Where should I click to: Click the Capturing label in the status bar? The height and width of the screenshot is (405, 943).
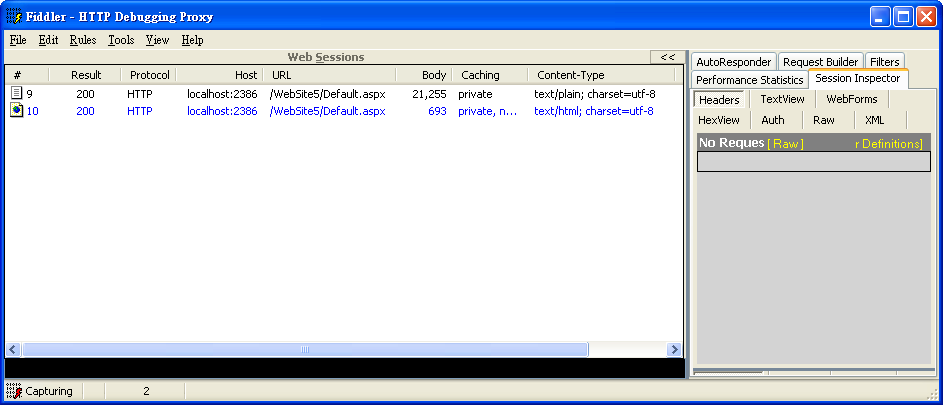[49, 391]
